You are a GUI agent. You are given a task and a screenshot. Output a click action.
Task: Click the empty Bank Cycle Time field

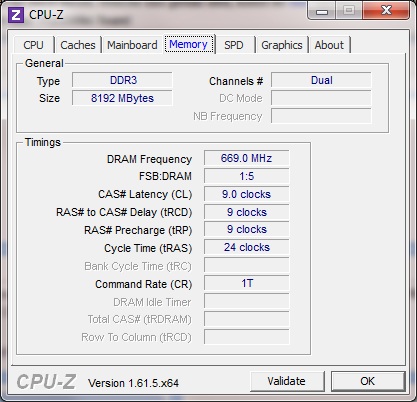247,266
